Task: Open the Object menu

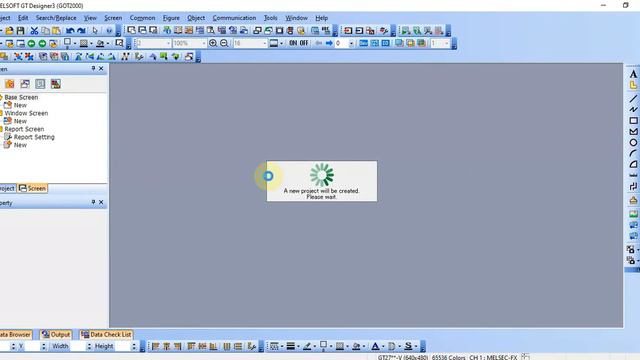Action: point(196,18)
